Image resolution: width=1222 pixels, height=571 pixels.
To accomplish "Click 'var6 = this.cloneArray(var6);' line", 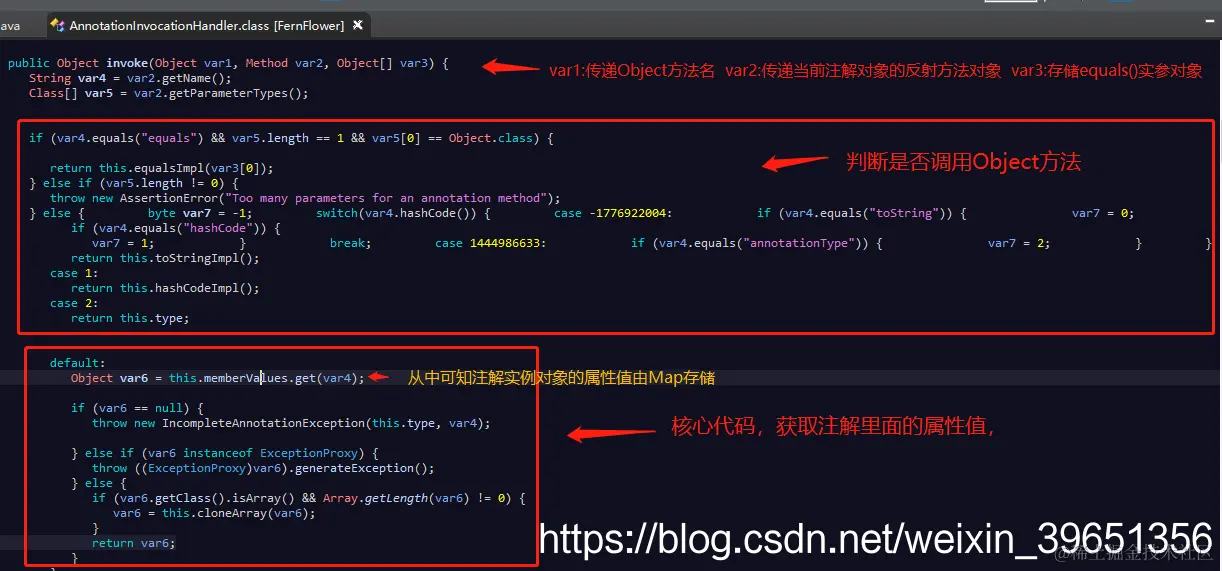I will pos(214,513).
